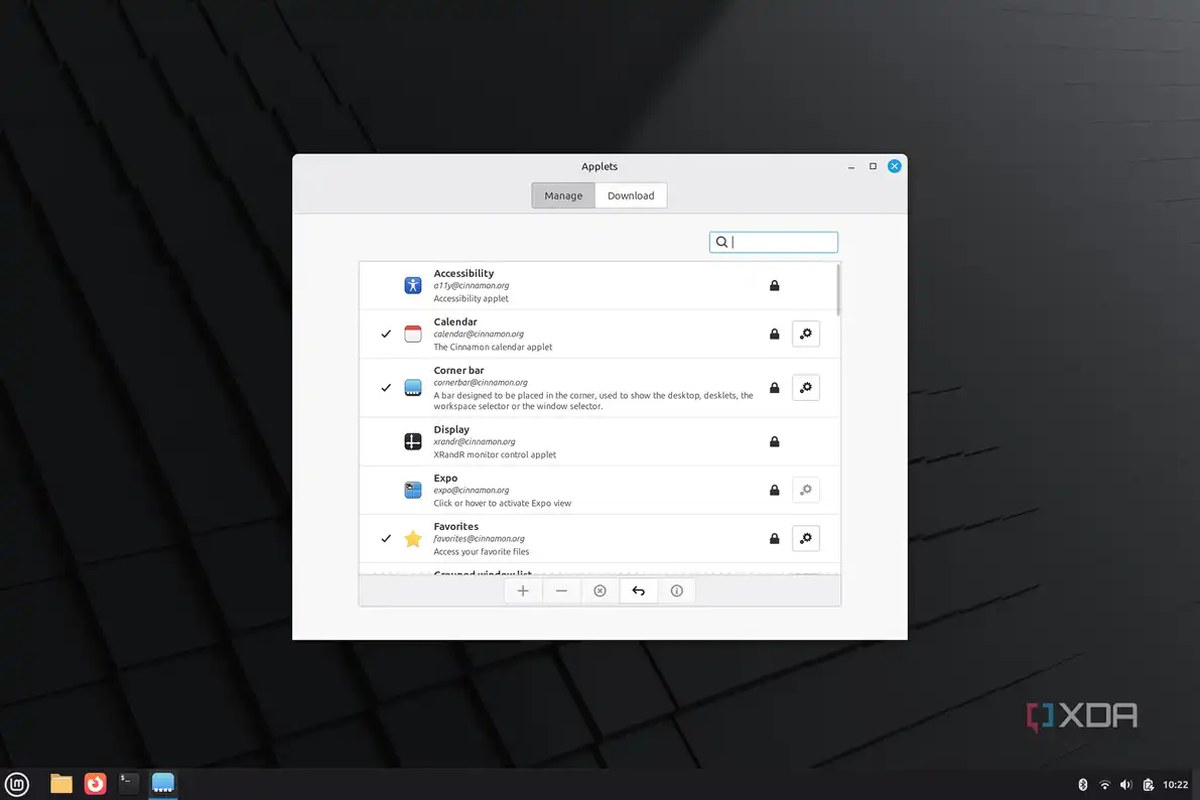This screenshot has width=1200, height=800.
Task: Click the Calendar applet icon
Action: pyautogui.click(x=413, y=334)
